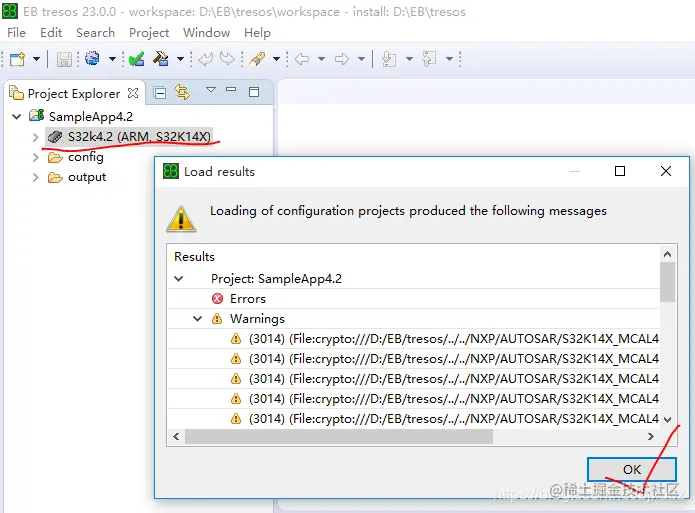695x513 pixels.
Task: Open the Search menu
Action: [x=95, y=33]
